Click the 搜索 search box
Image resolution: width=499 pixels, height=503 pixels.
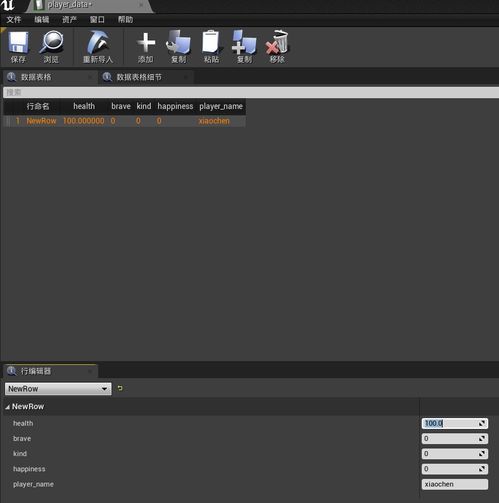[x=251, y=92]
